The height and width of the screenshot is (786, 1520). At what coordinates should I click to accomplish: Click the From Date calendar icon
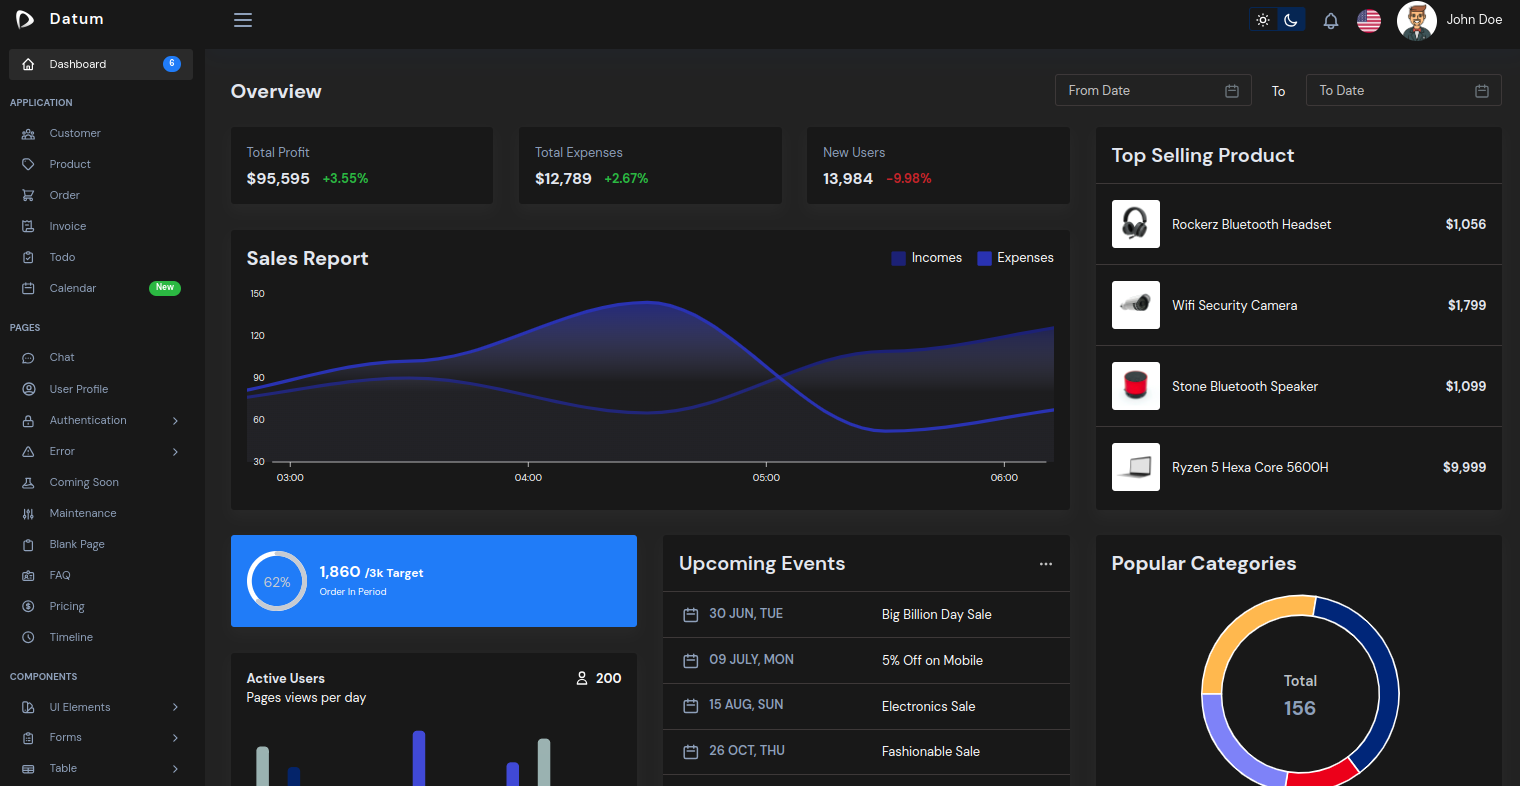1231,91
